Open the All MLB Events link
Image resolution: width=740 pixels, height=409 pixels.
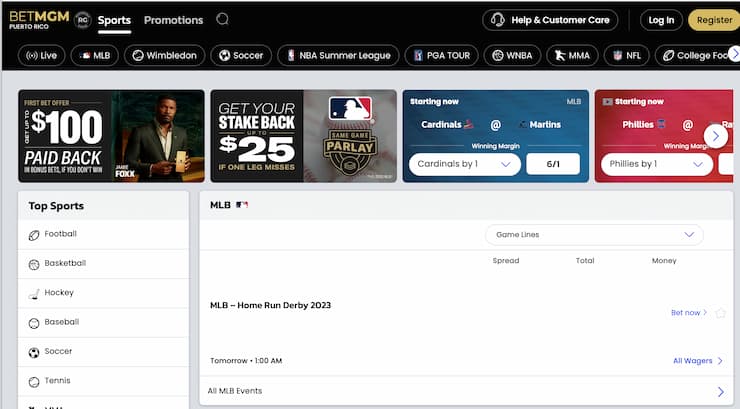coord(466,391)
